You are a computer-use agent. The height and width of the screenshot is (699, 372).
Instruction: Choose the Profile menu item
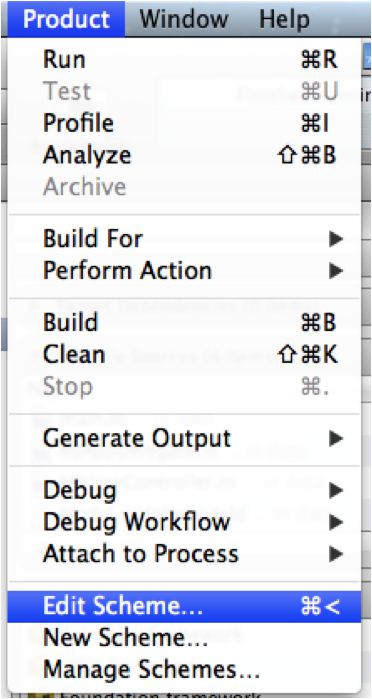184,123
